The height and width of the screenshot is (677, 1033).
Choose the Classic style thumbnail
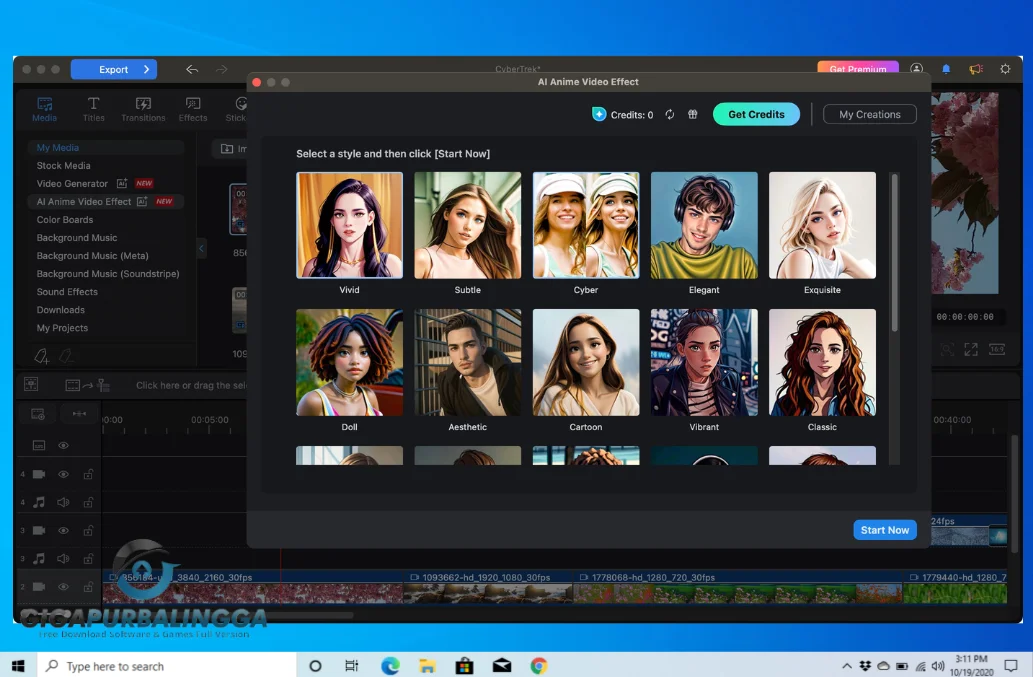[822, 362]
